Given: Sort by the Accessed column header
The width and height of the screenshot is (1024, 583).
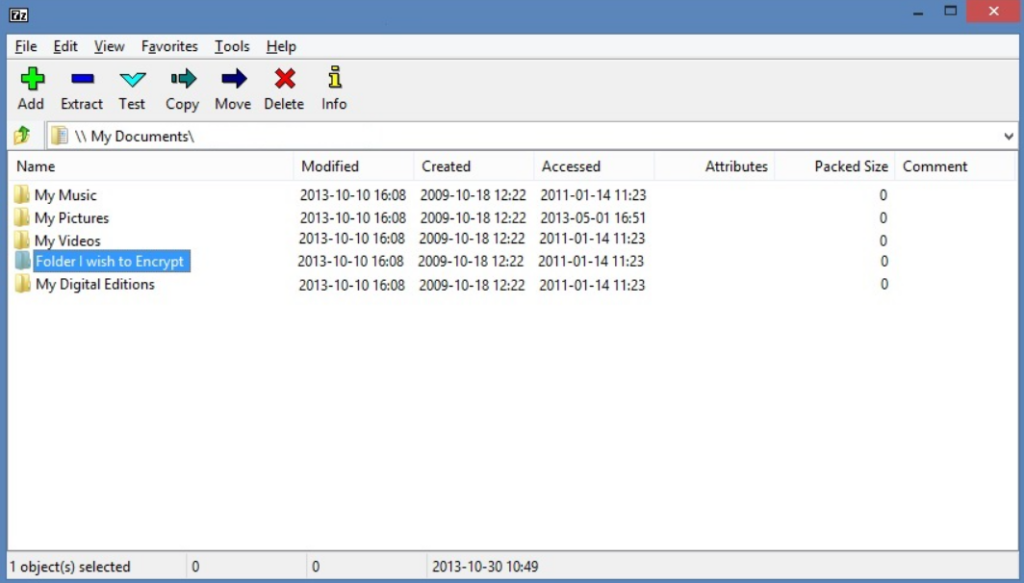Looking at the screenshot, I should [x=594, y=166].
